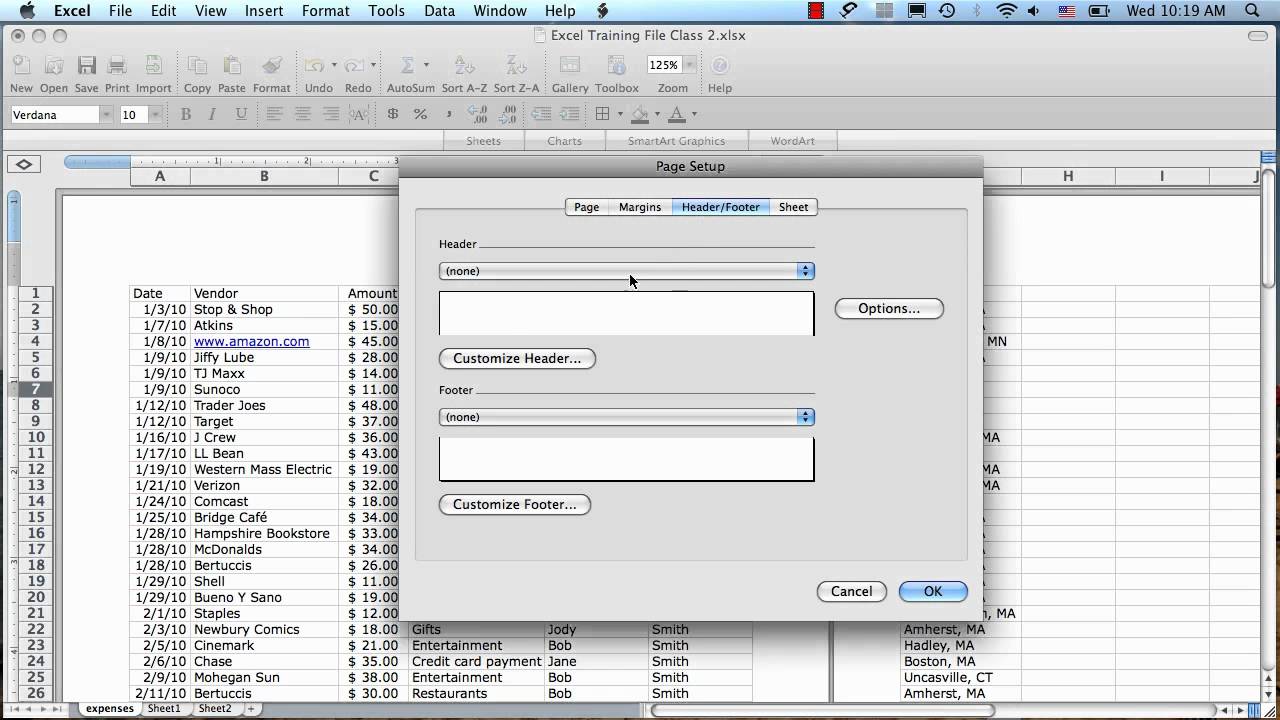Image resolution: width=1280 pixels, height=720 pixels.
Task: Click the Copy toolbar icon
Action: click(x=197, y=66)
